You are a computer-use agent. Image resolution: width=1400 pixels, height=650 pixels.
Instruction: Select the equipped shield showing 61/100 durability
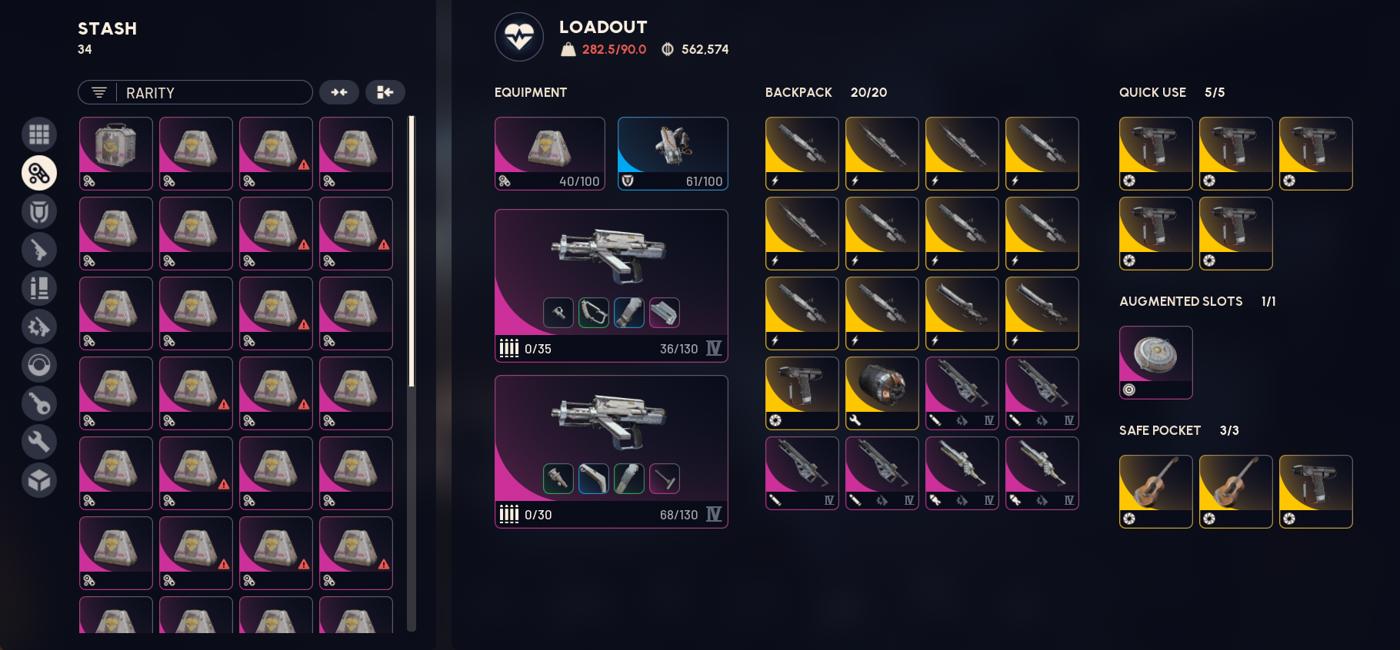coord(673,154)
